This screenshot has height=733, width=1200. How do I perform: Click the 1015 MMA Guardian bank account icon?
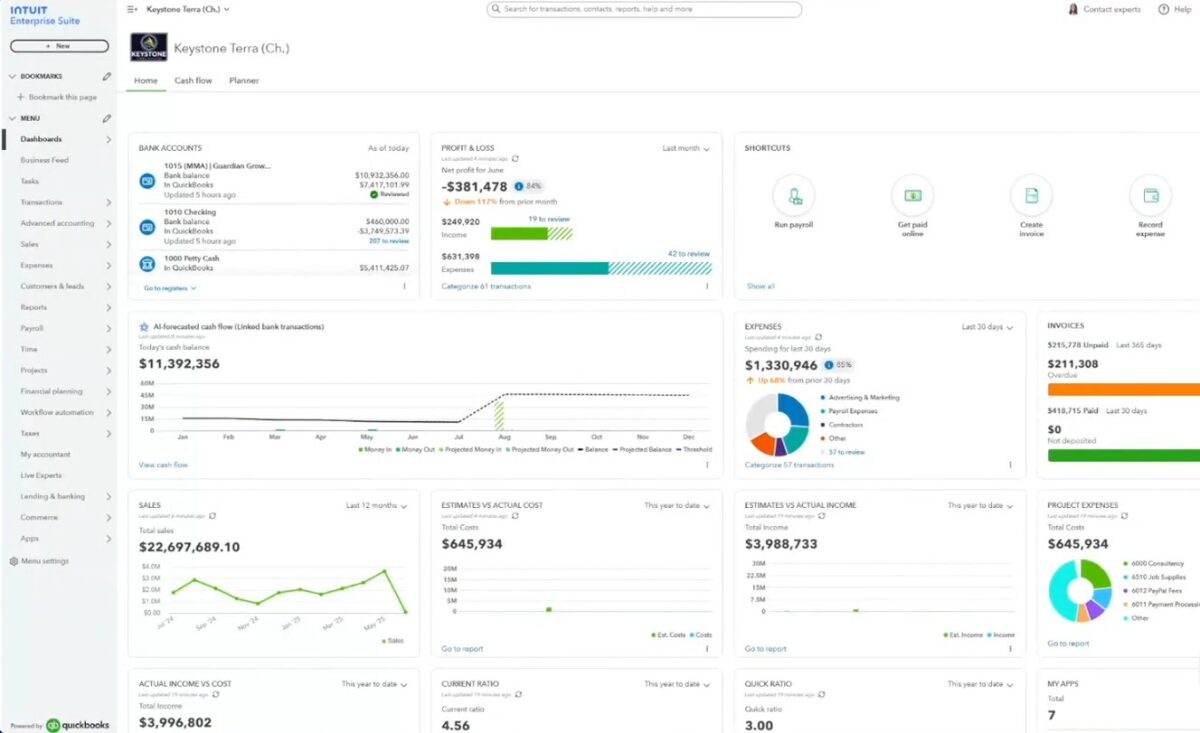(x=147, y=181)
